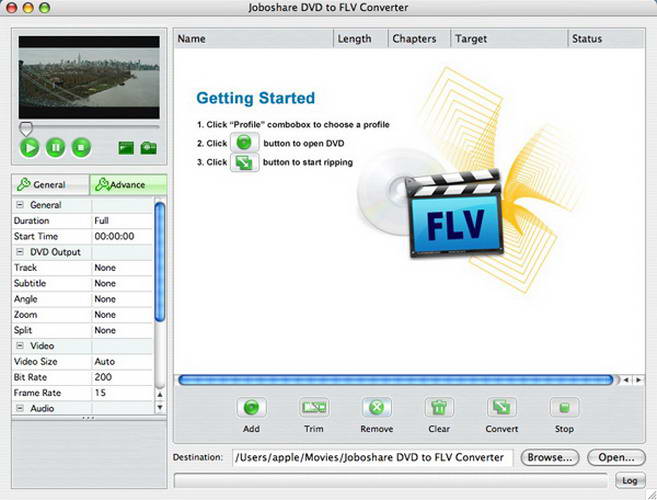The width and height of the screenshot is (657, 500).
Task: Click the Name column header
Action: (253, 39)
